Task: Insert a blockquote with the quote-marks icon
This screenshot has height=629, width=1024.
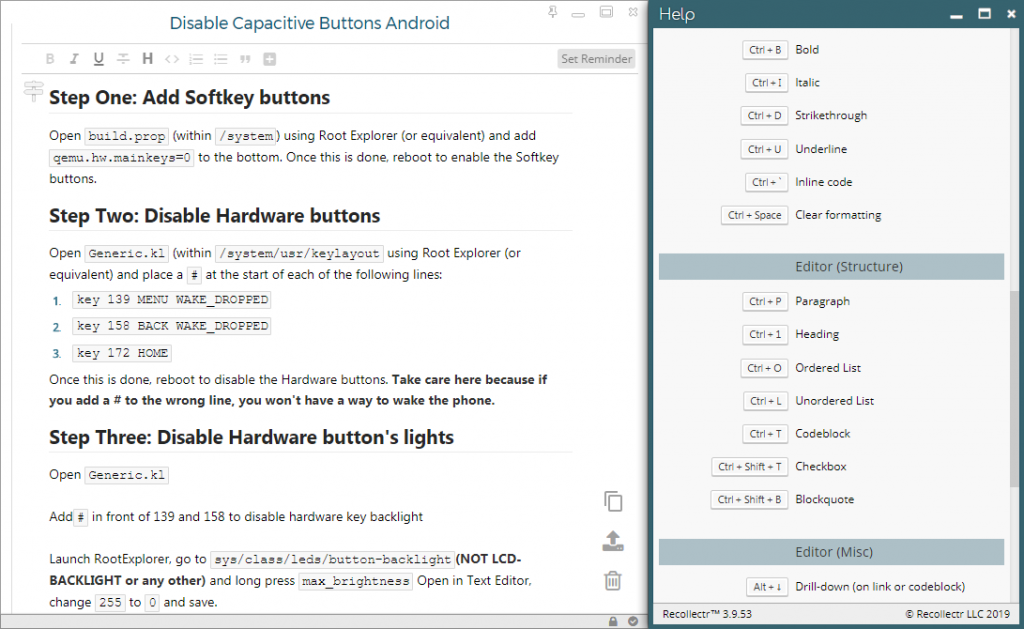Action: 245,59
